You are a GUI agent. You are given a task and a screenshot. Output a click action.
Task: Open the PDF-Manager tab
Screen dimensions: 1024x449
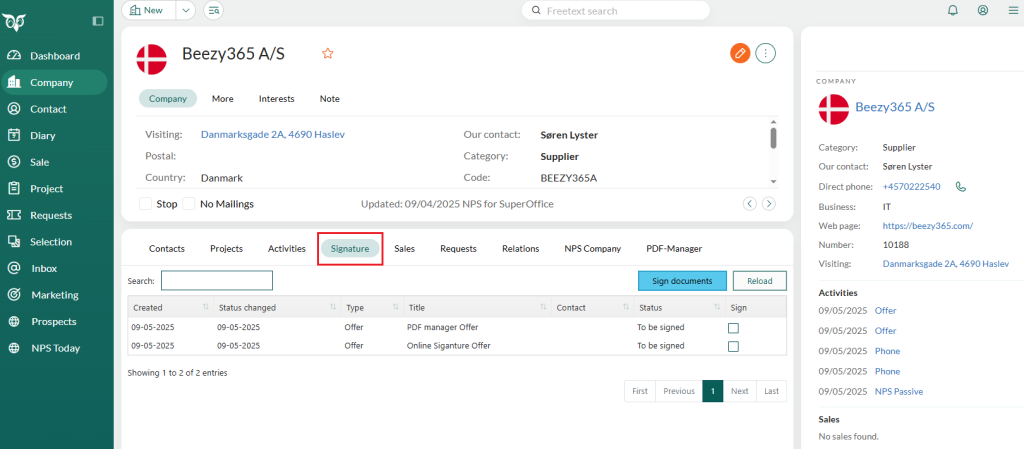[x=674, y=249]
